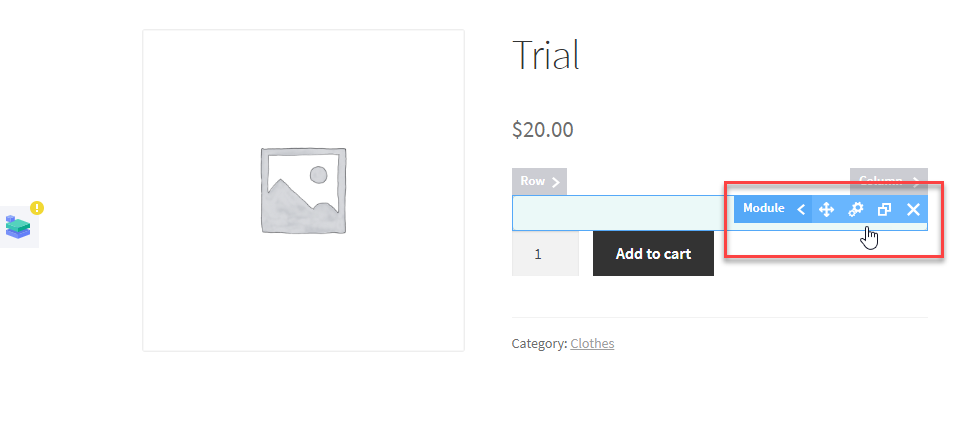Click the placeholder picture icon in the product image
The height and width of the screenshot is (422, 962).
[303, 190]
